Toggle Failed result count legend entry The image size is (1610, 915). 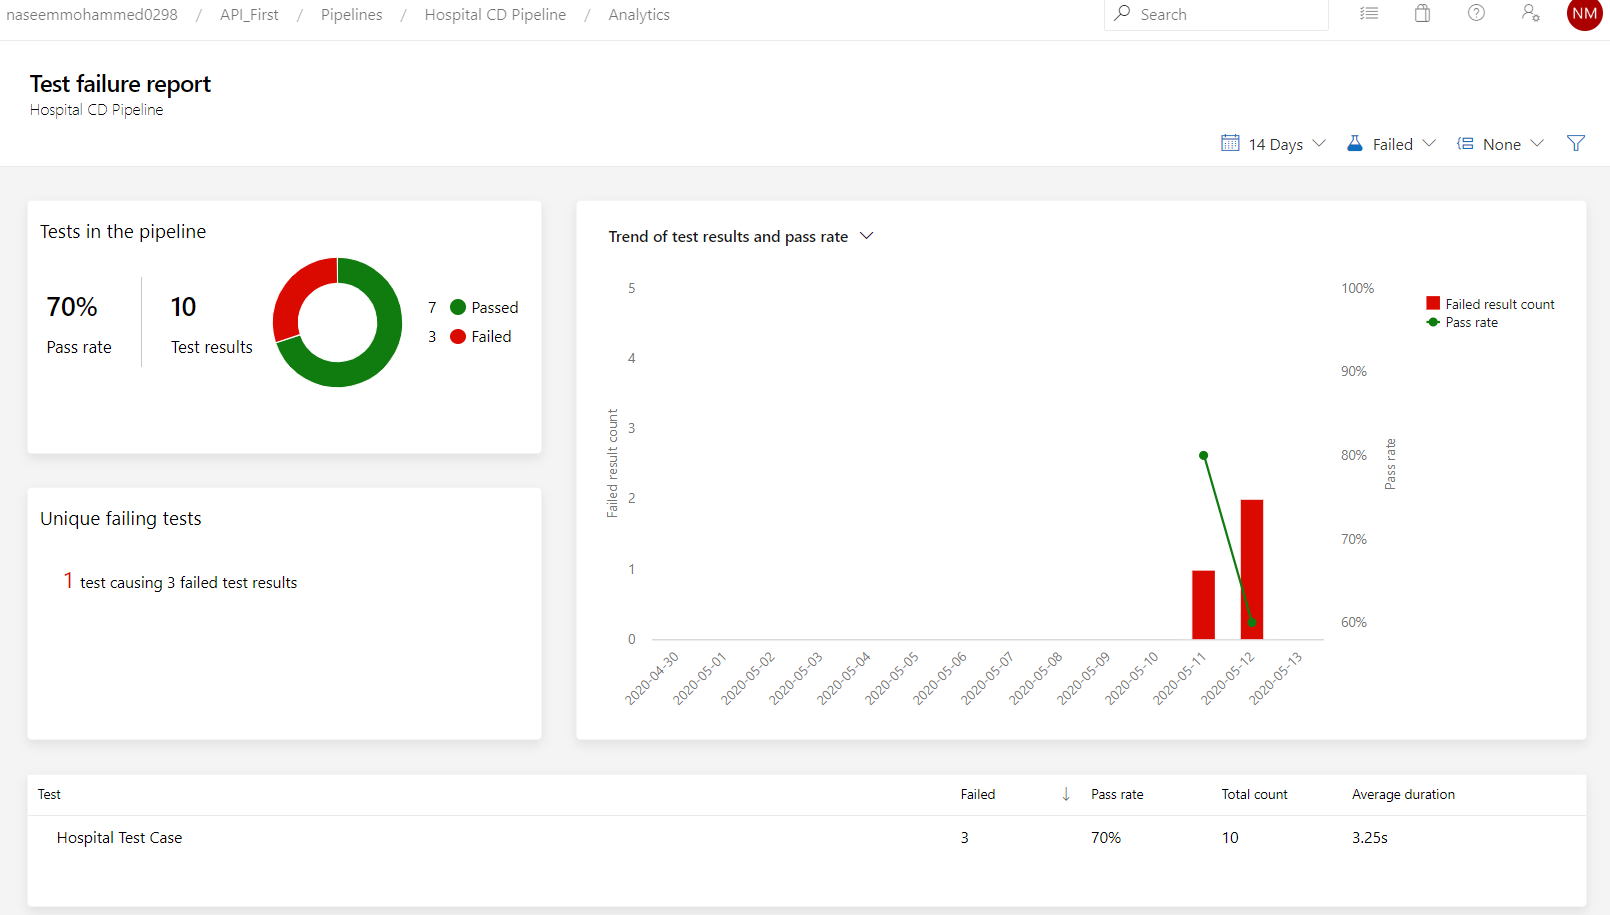(1490, 304)
